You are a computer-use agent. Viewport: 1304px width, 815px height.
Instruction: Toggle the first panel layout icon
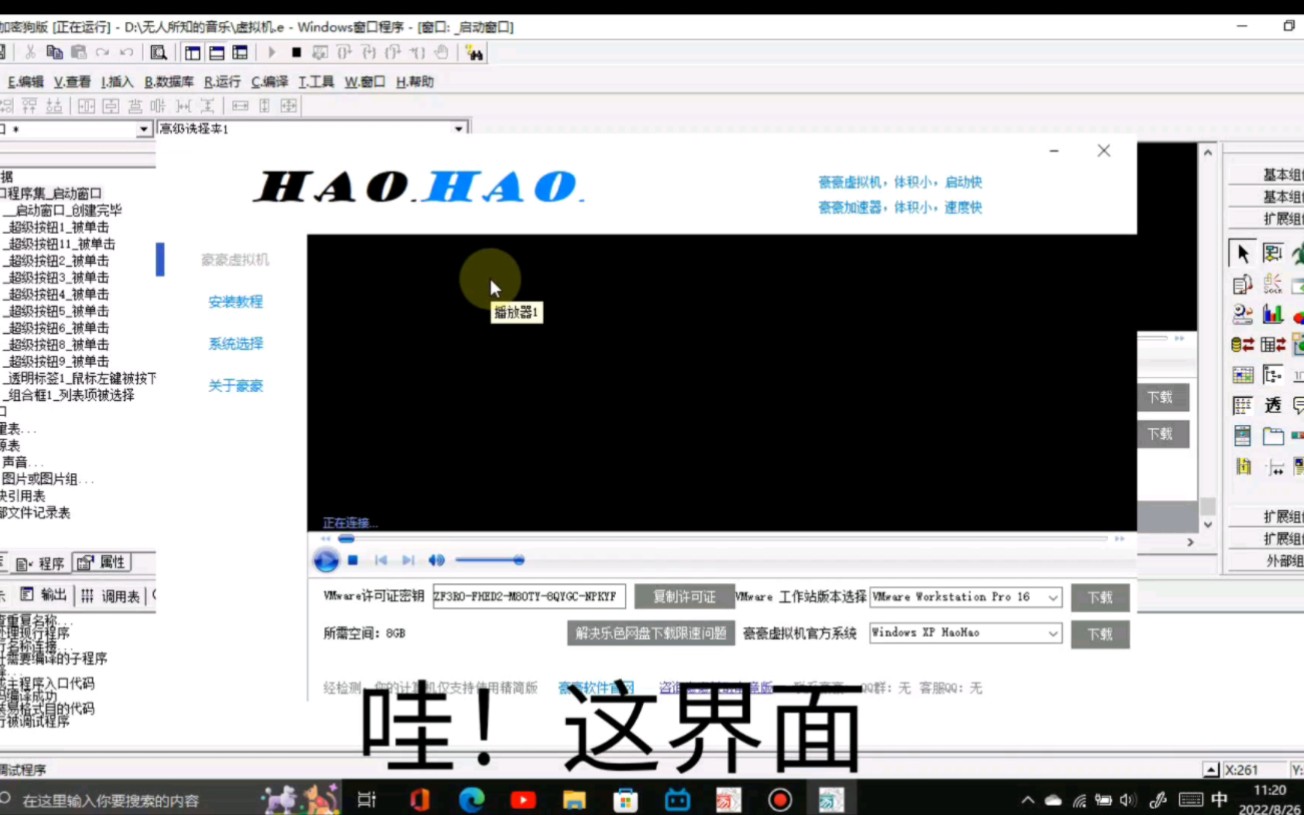[x=193, y=52]
